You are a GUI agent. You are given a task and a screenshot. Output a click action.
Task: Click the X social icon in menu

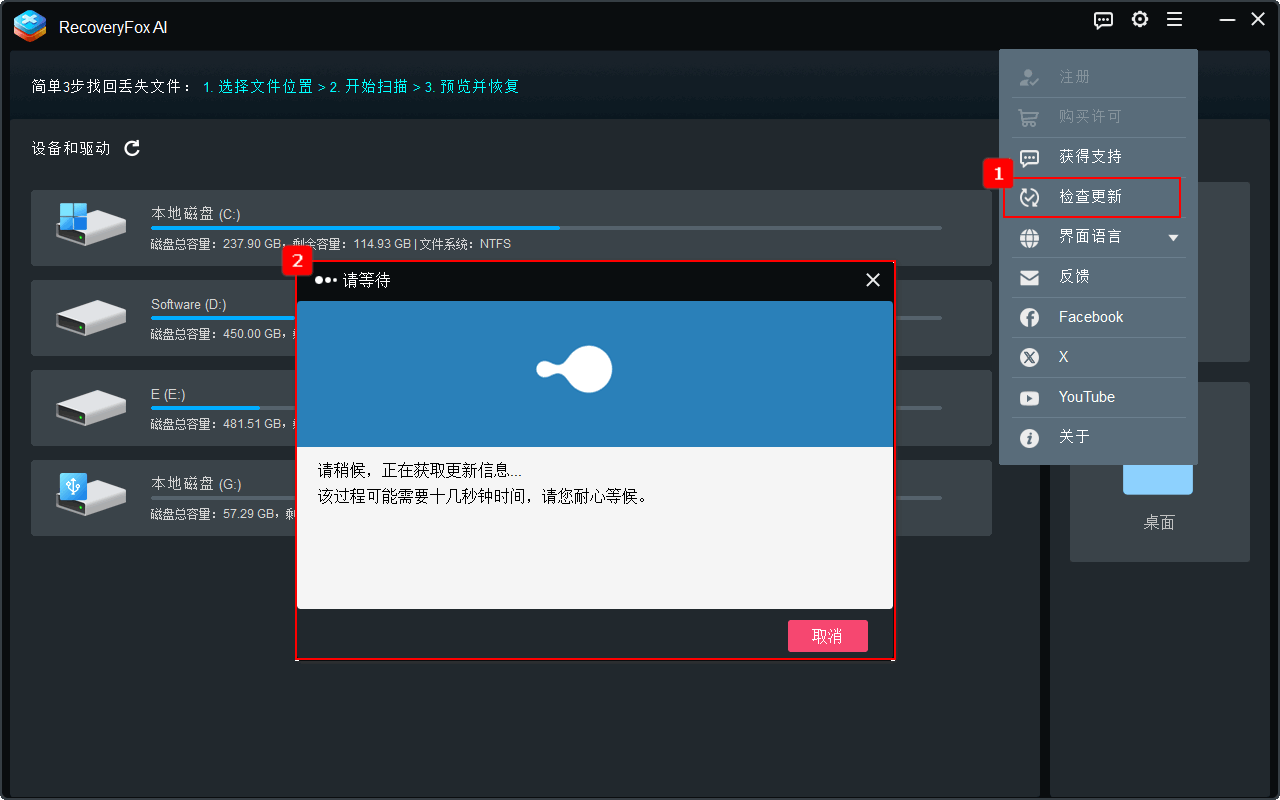coord(1029,357)
